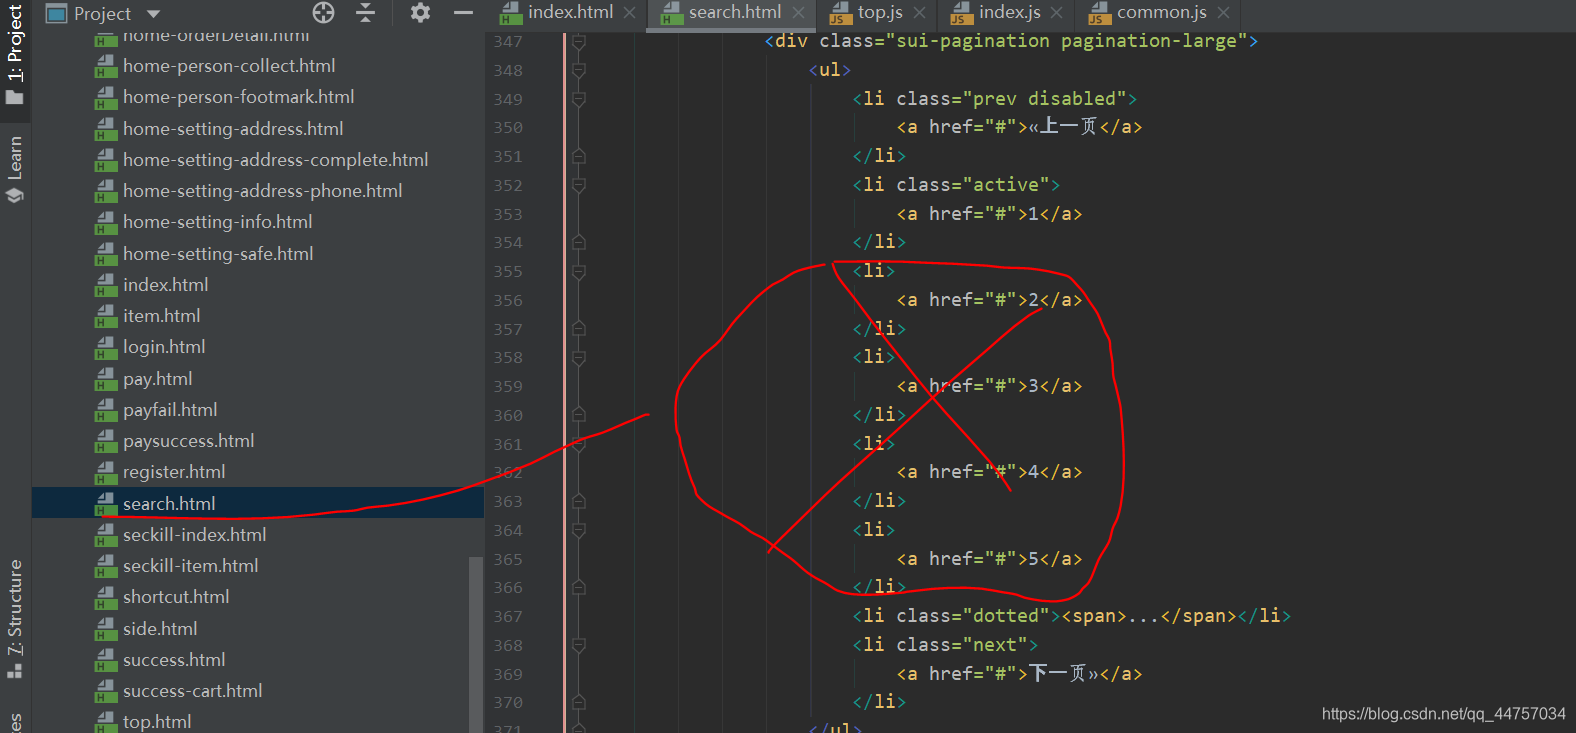Collapse the code fold at line 352

click(579, 186)
